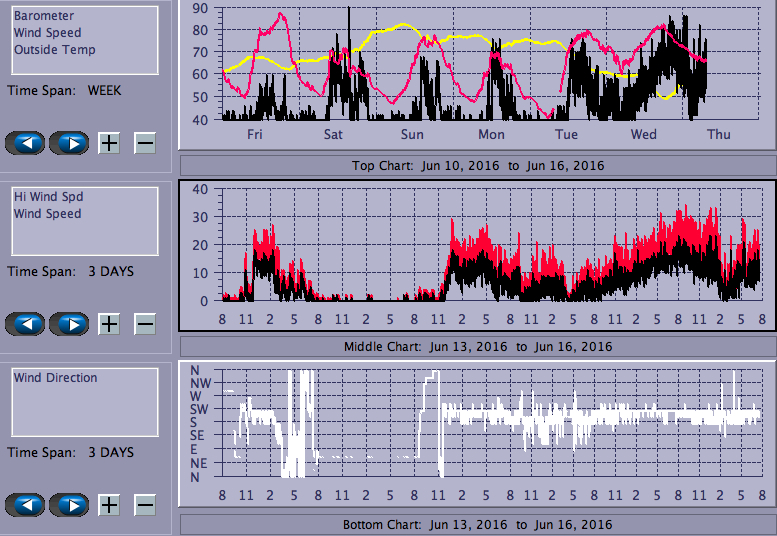Screen dimensions: 777x536
Task: Choose Wind Speed in top chart list
Action: point(48,33)
